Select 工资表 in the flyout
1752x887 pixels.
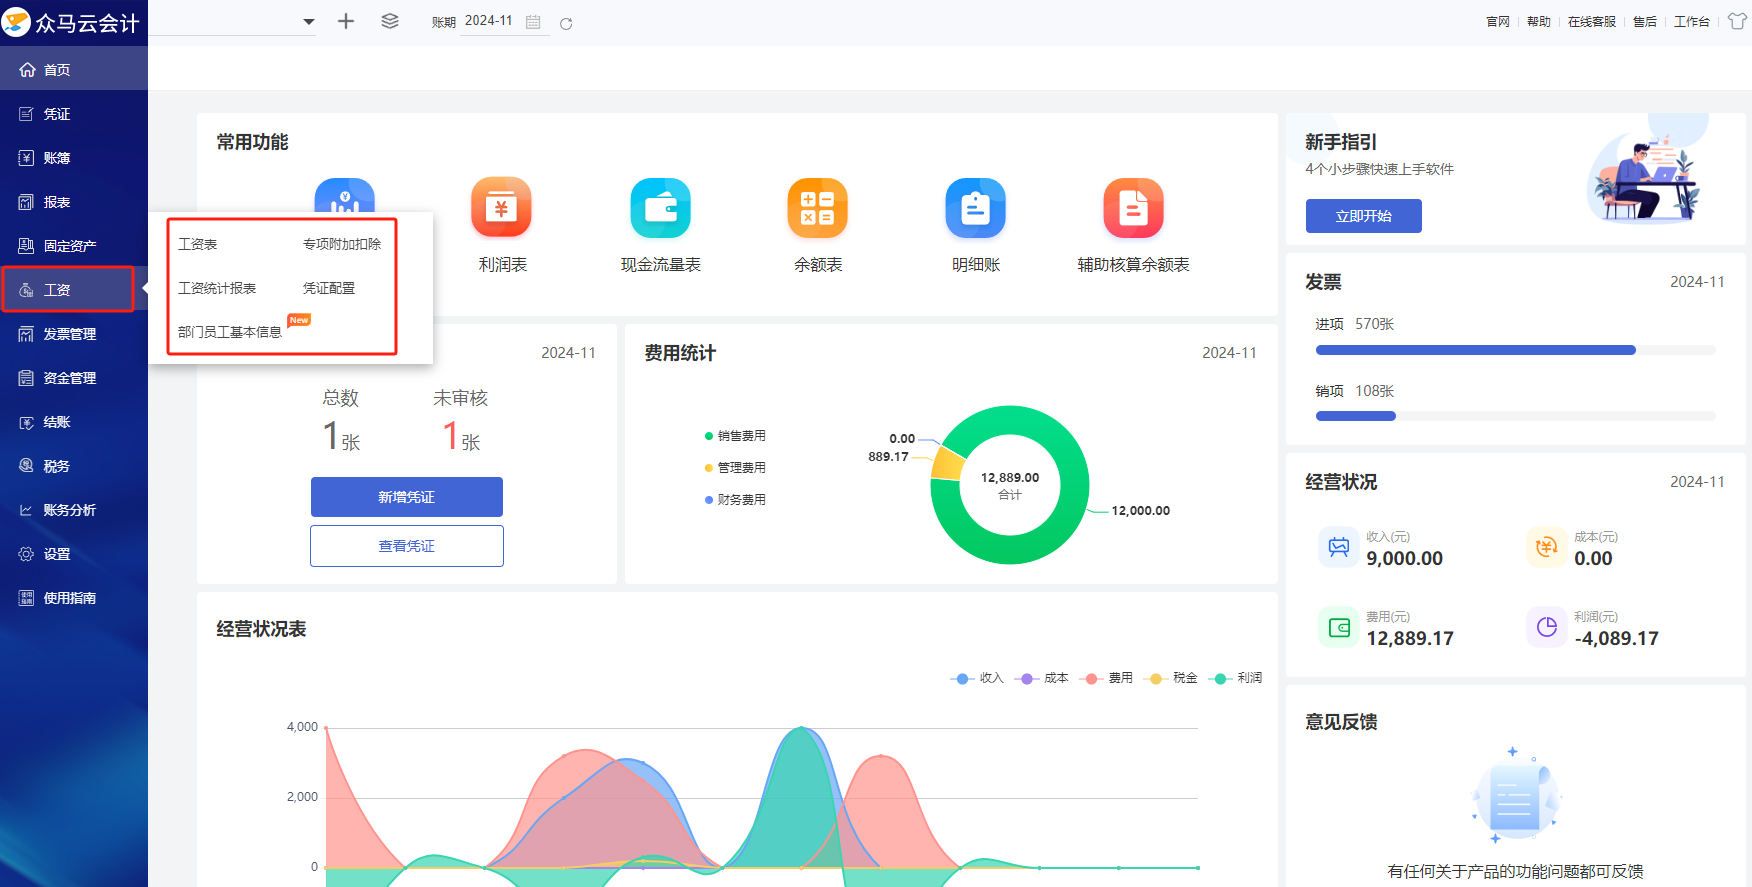[198, 244]
